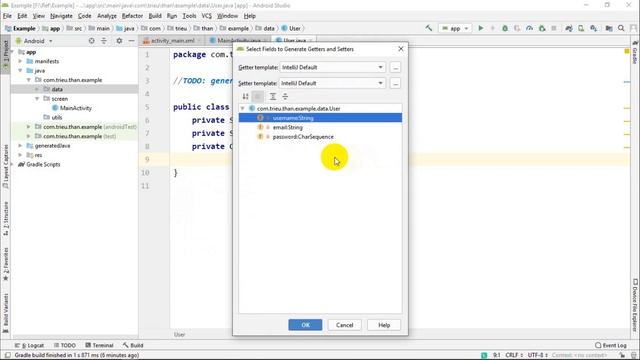The height and width of the screenshot is (360, 640).
Task: Click the Help button in dialog
Action: (x=384, y=325)
